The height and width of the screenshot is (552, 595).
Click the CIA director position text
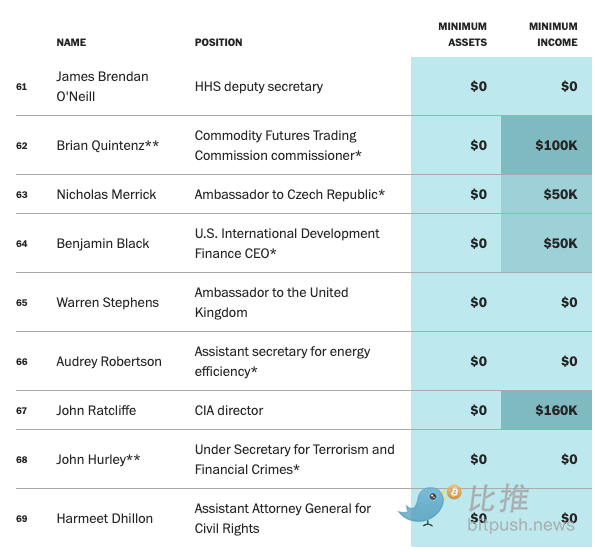point(229,410)
